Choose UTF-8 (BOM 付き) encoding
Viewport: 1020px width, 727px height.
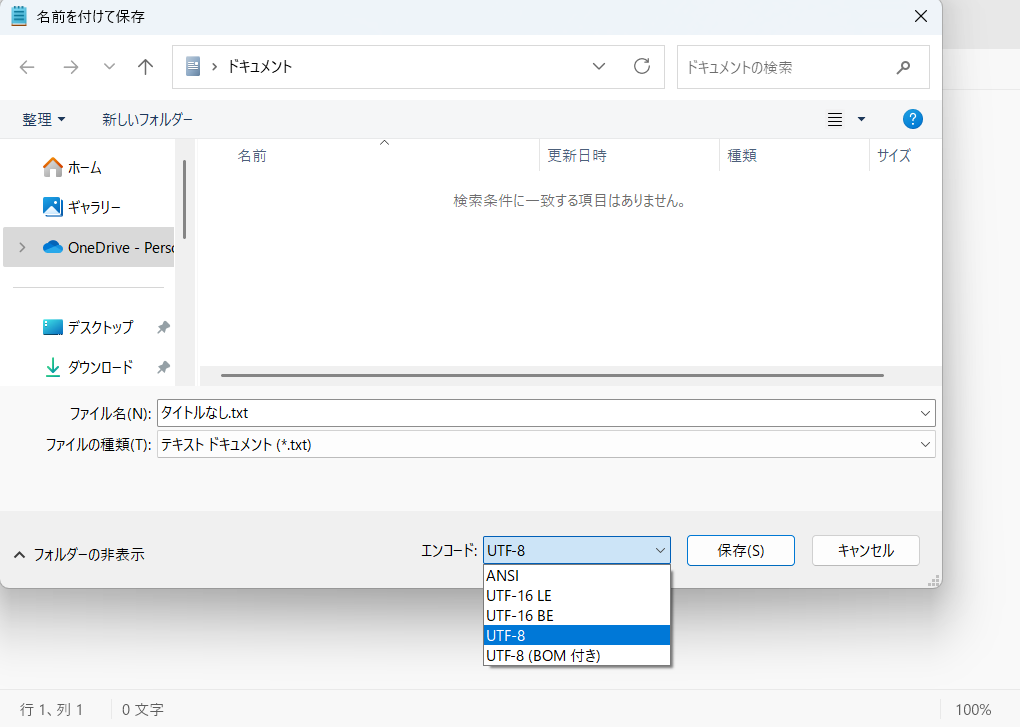coord(576,655)
